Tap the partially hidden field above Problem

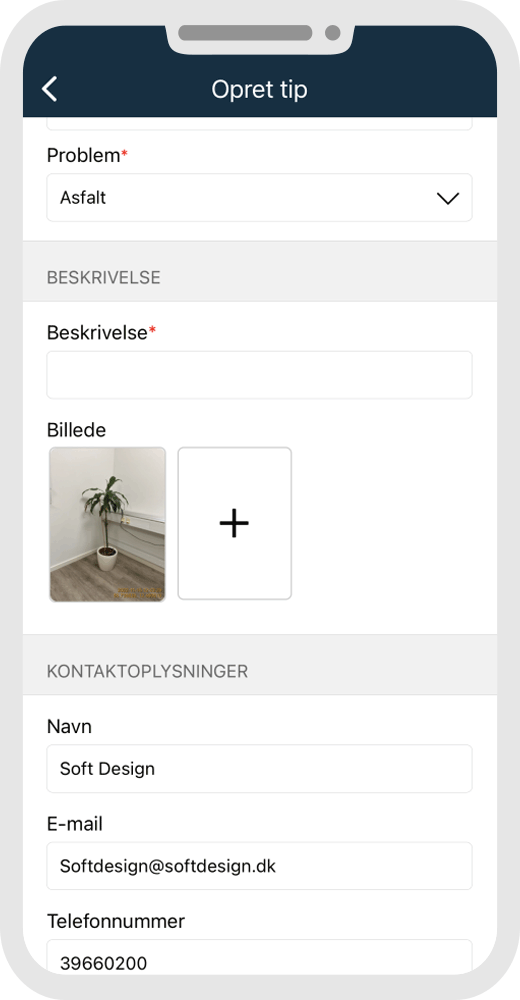tap(259, 124)
